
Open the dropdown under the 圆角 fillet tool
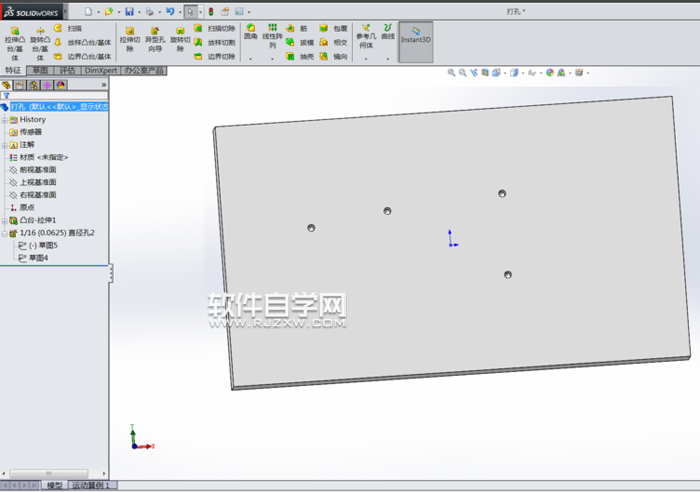[x=250, y=58]
